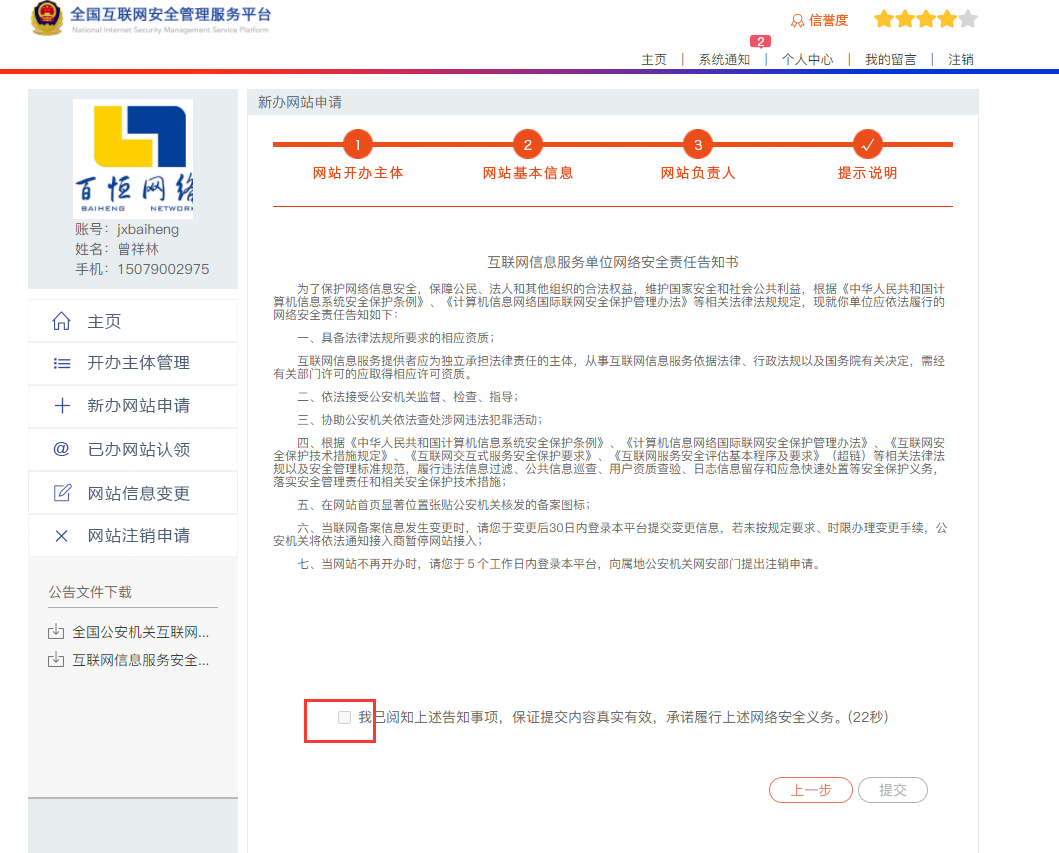This screenshot has height=853, width=1059.
Task: Select step 3 circle 网站负责人
Action: pyautogui.click(x=697, y=143)
